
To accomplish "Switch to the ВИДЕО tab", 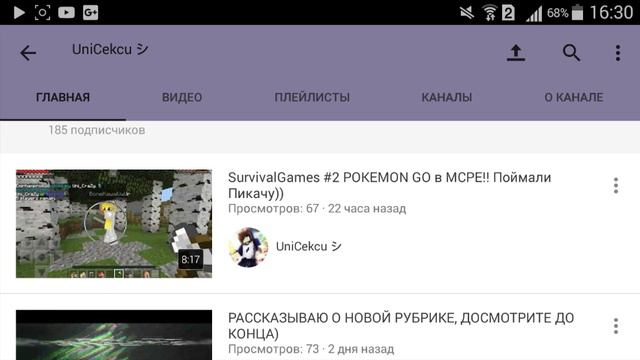I will (182, 97).
